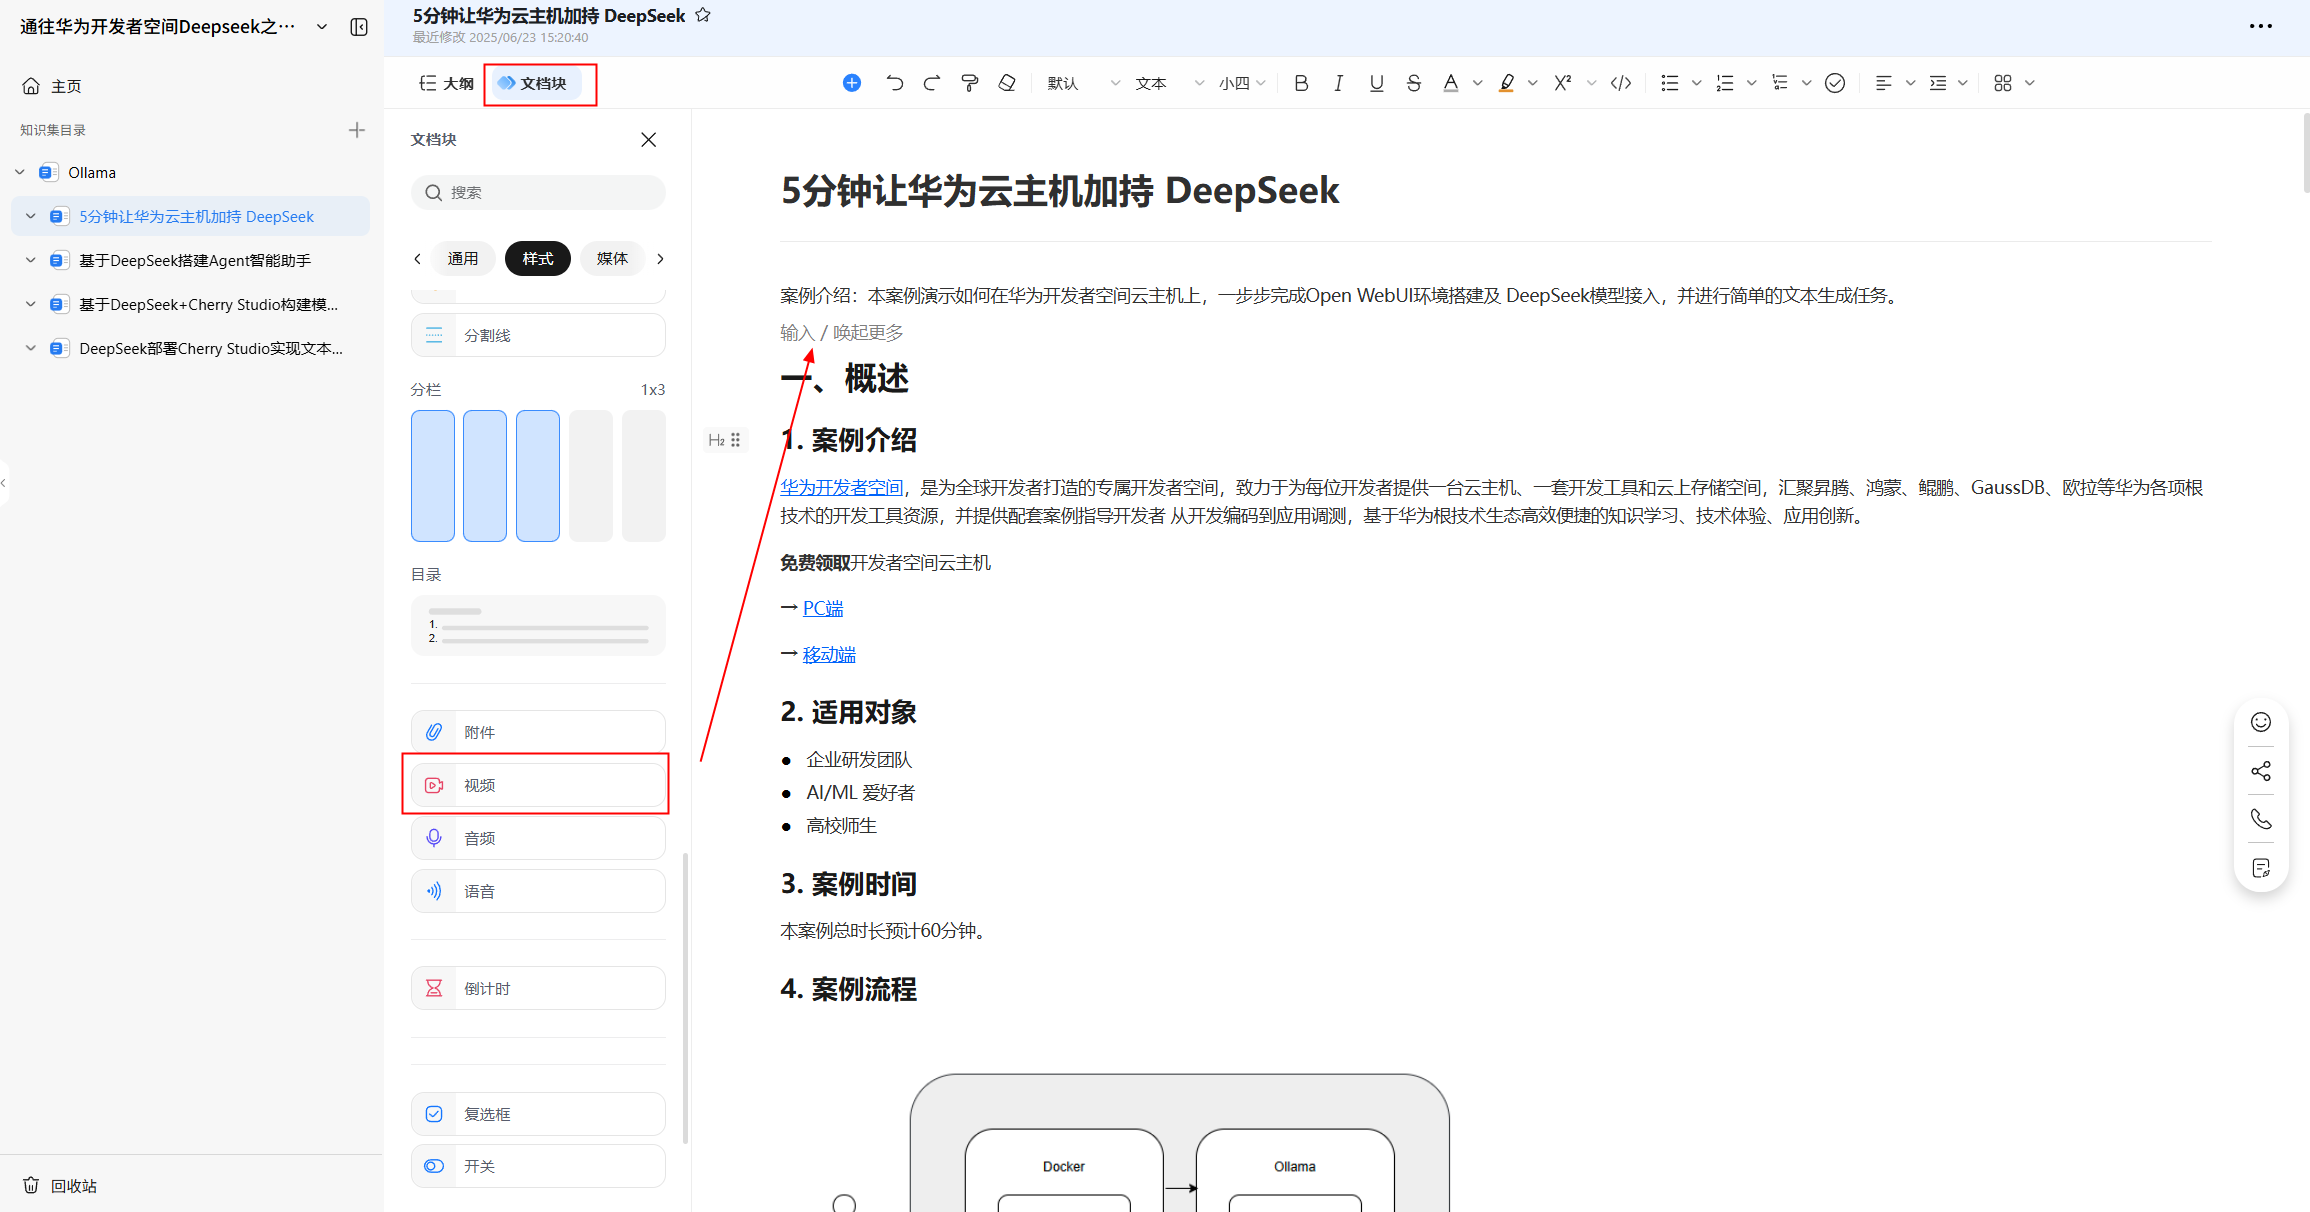Insert 分割线 divider block
The height and width of the screenshot is (1212, 2310).
pyautogui.click(x=538, y=335)
